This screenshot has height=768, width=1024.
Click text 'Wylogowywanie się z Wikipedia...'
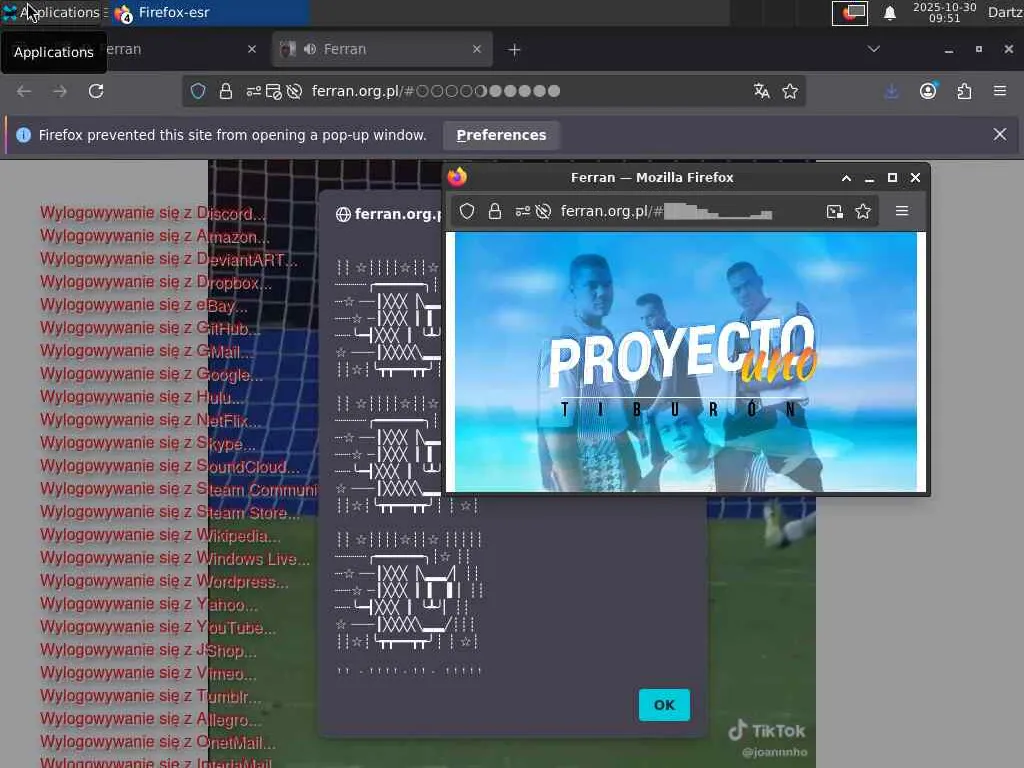tap(160, 535)
